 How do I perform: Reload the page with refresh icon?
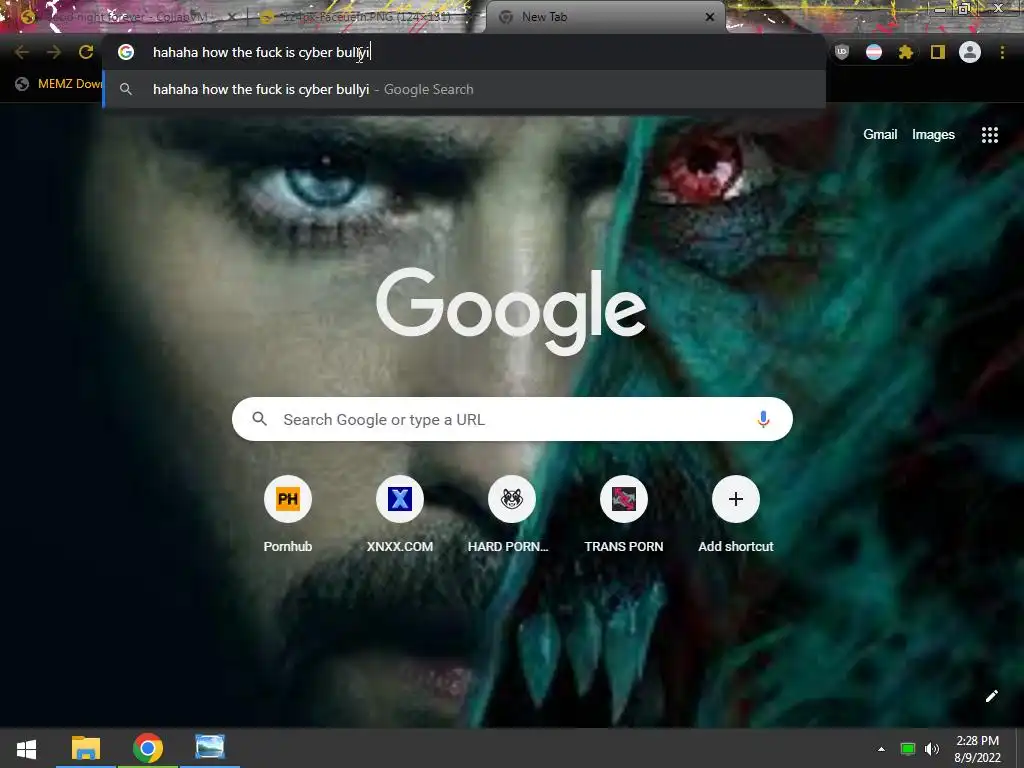tap(86, 52)
